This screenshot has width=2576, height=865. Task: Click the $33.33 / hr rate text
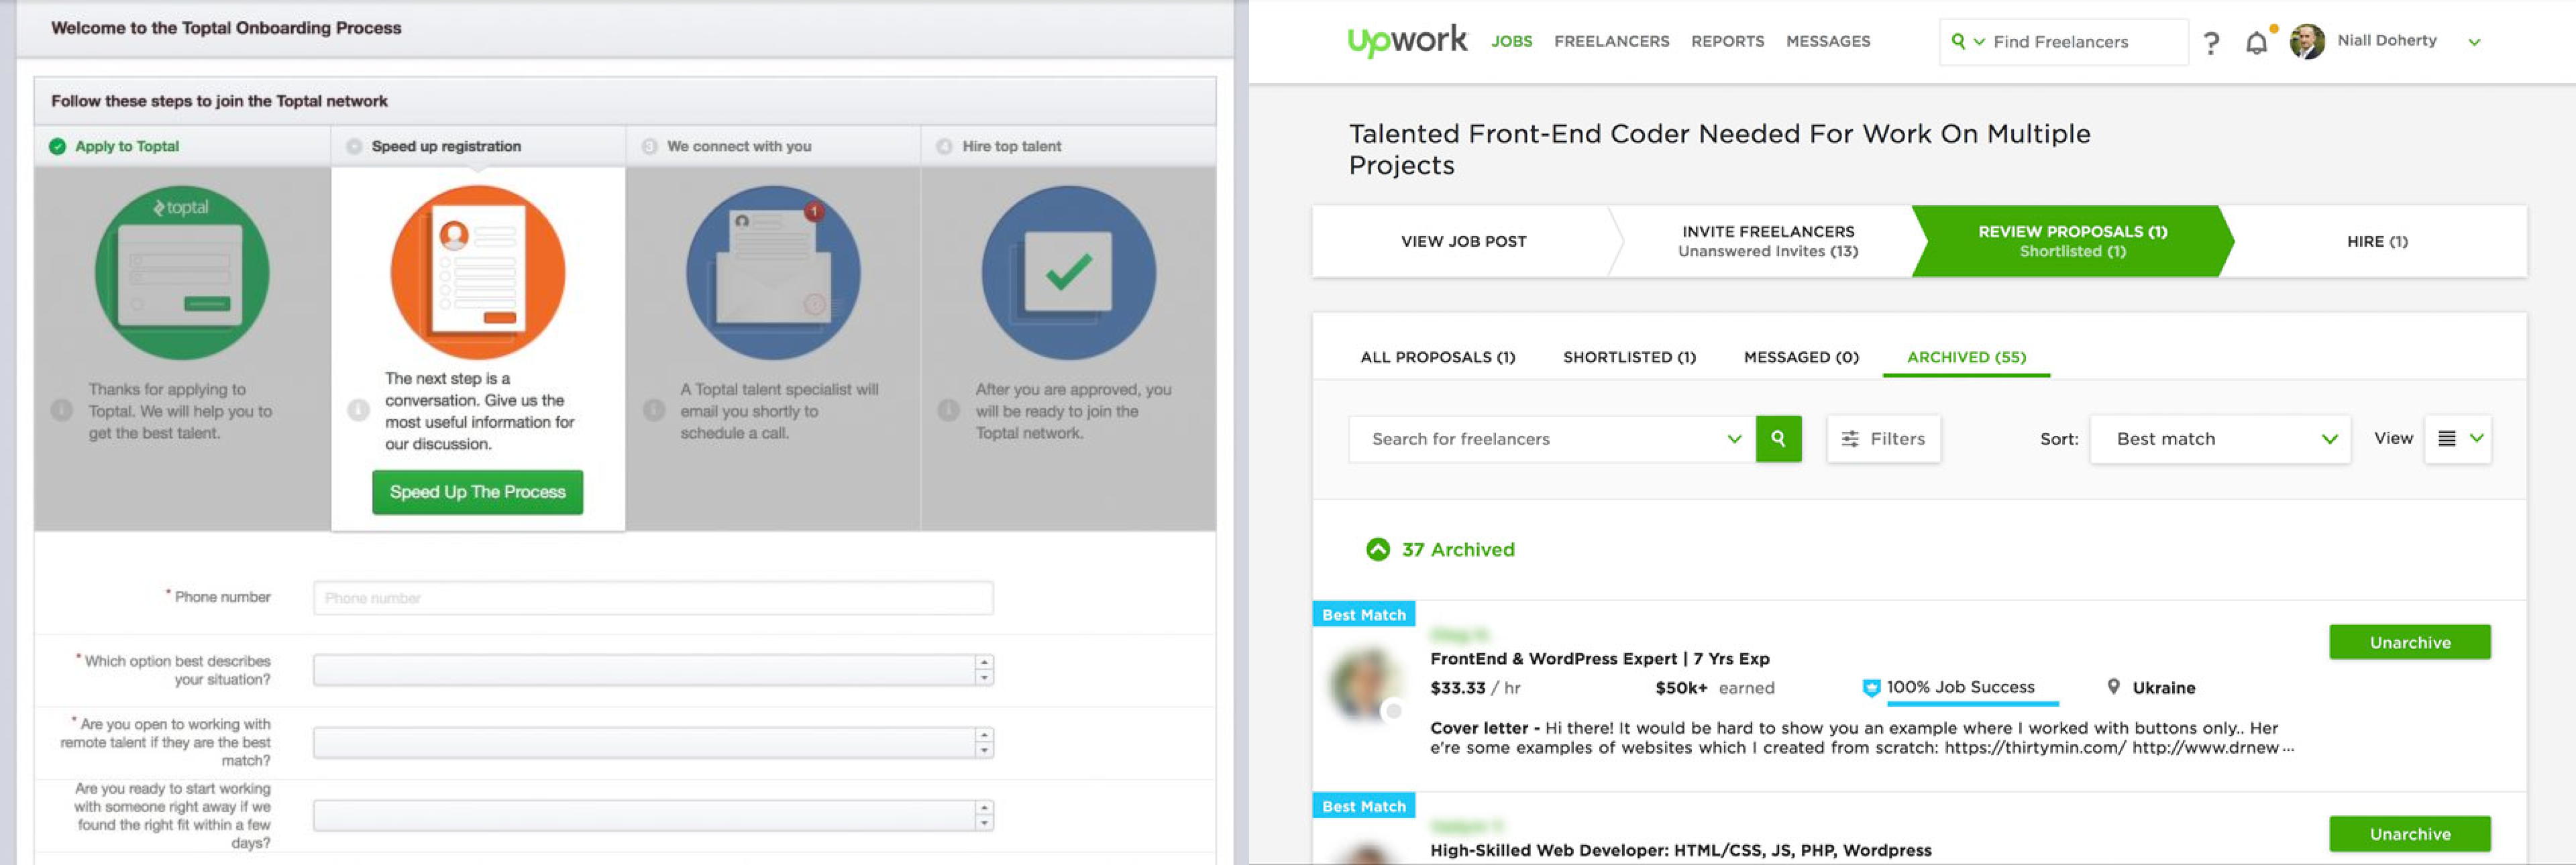[x=1475, y=688]
